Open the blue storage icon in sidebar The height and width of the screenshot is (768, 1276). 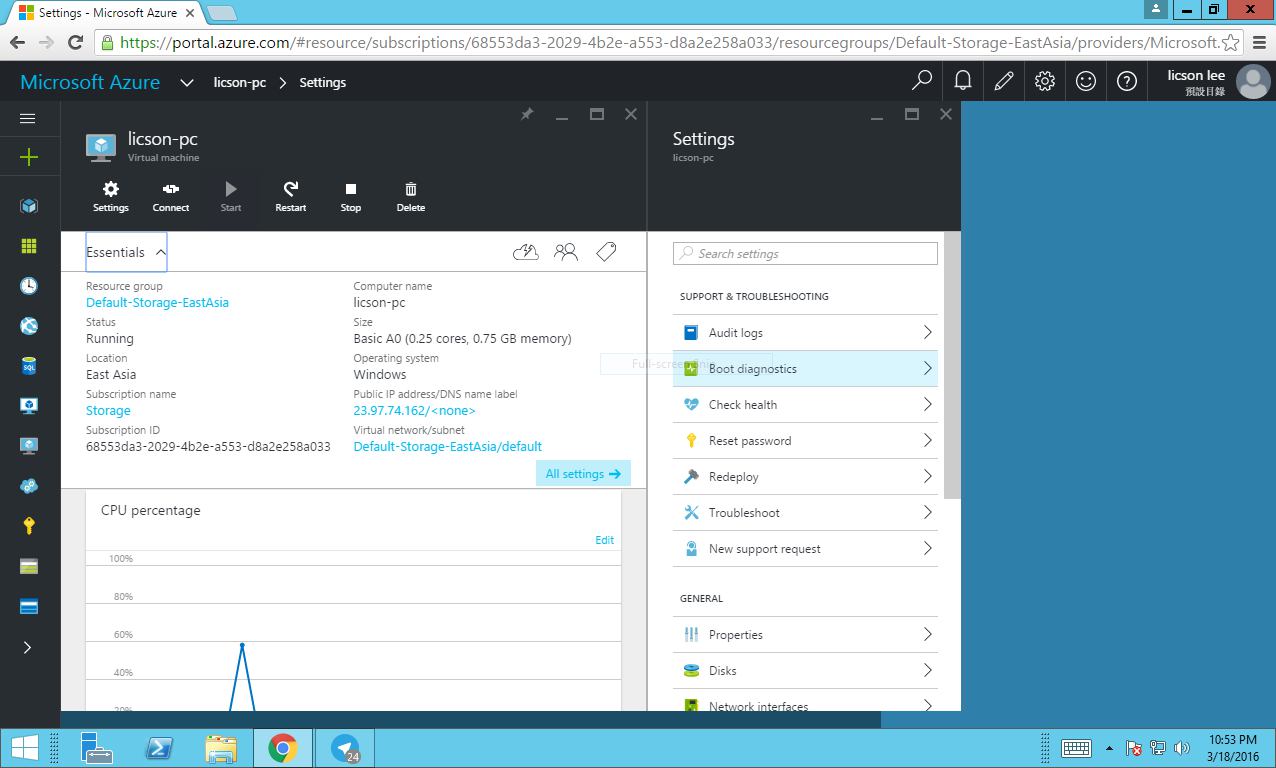(x=29, y=606)
